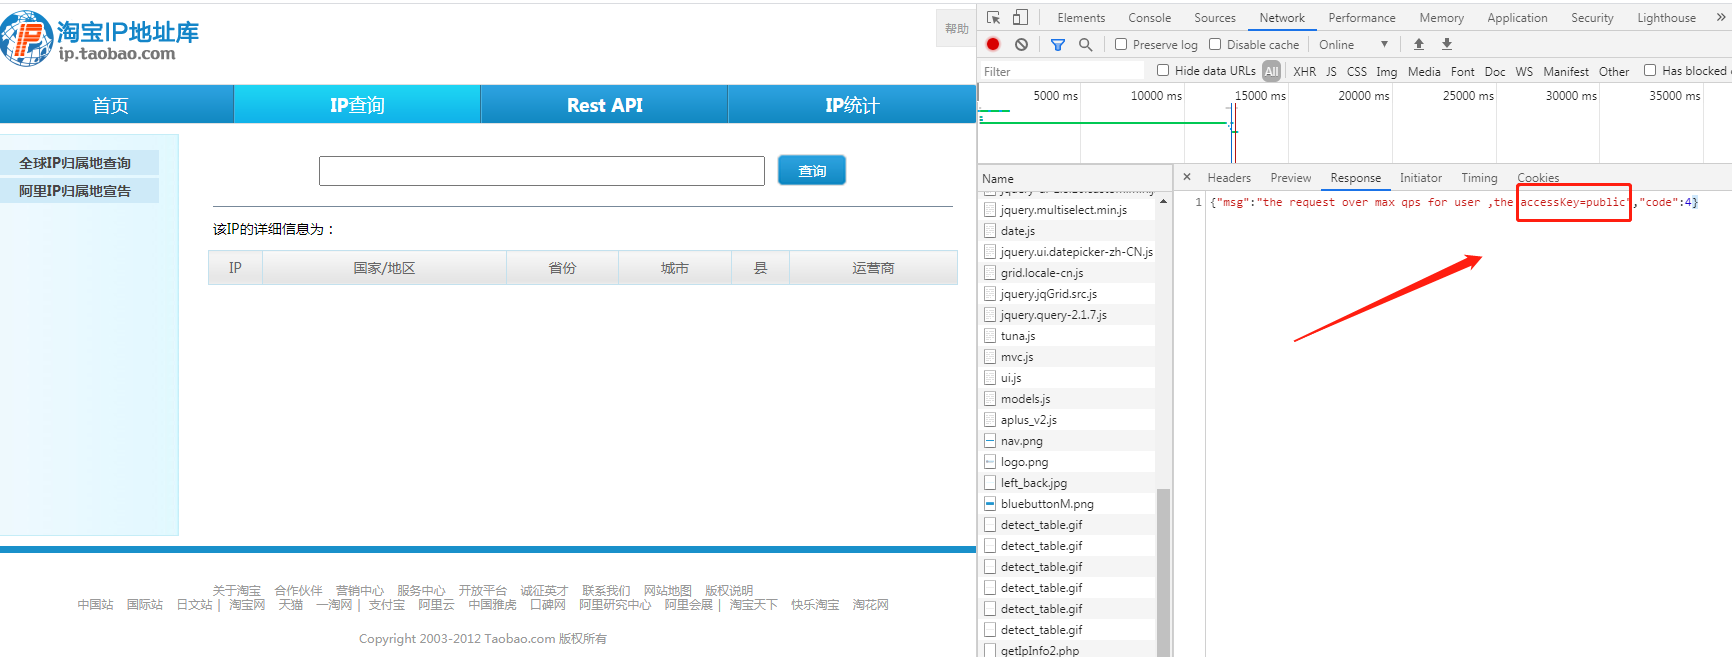Open the Initiator tab

click(x=1421, y=178)
